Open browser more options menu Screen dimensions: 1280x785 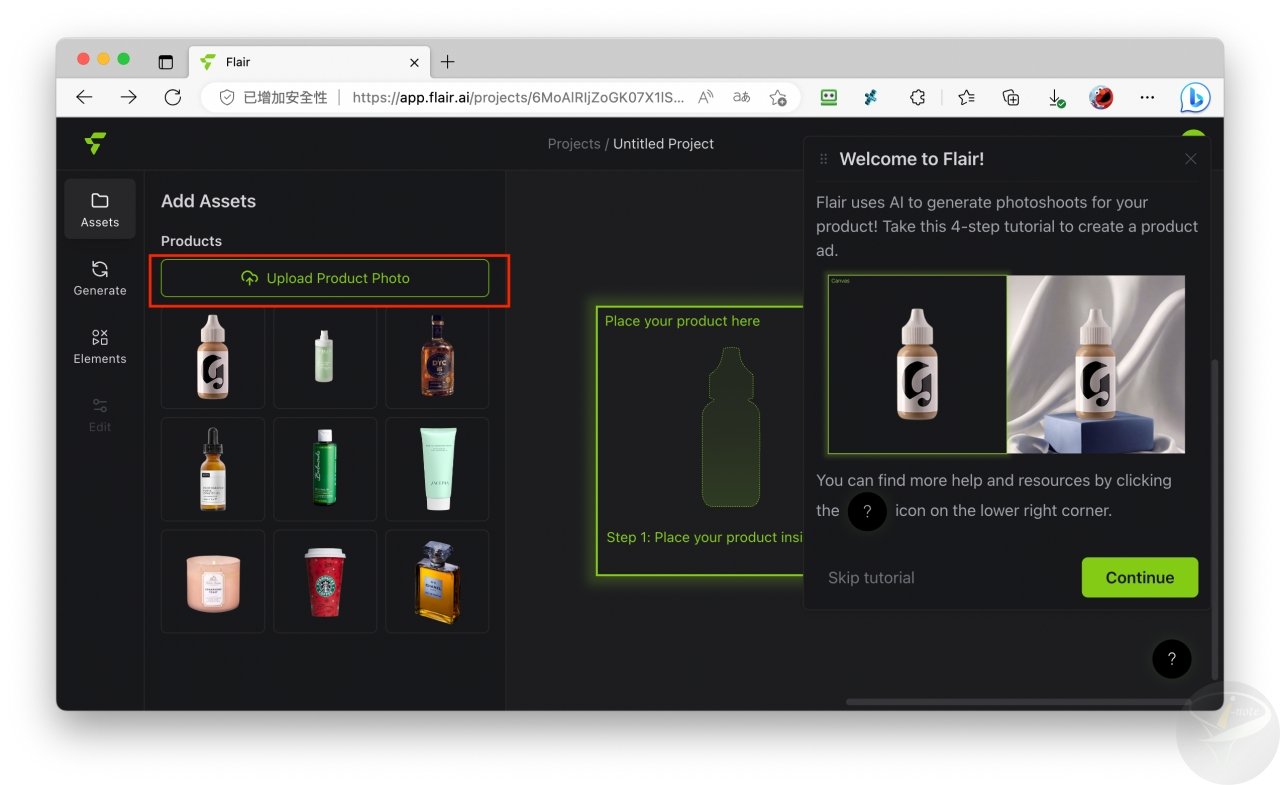pos(1147,97)
